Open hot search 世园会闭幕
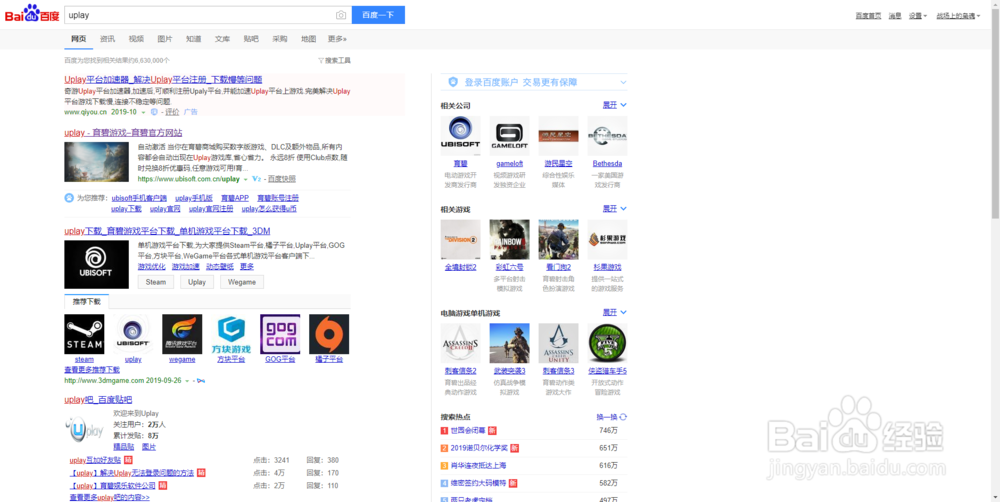Viewport: 1000px width, 502px height. (x=468, y=431)
